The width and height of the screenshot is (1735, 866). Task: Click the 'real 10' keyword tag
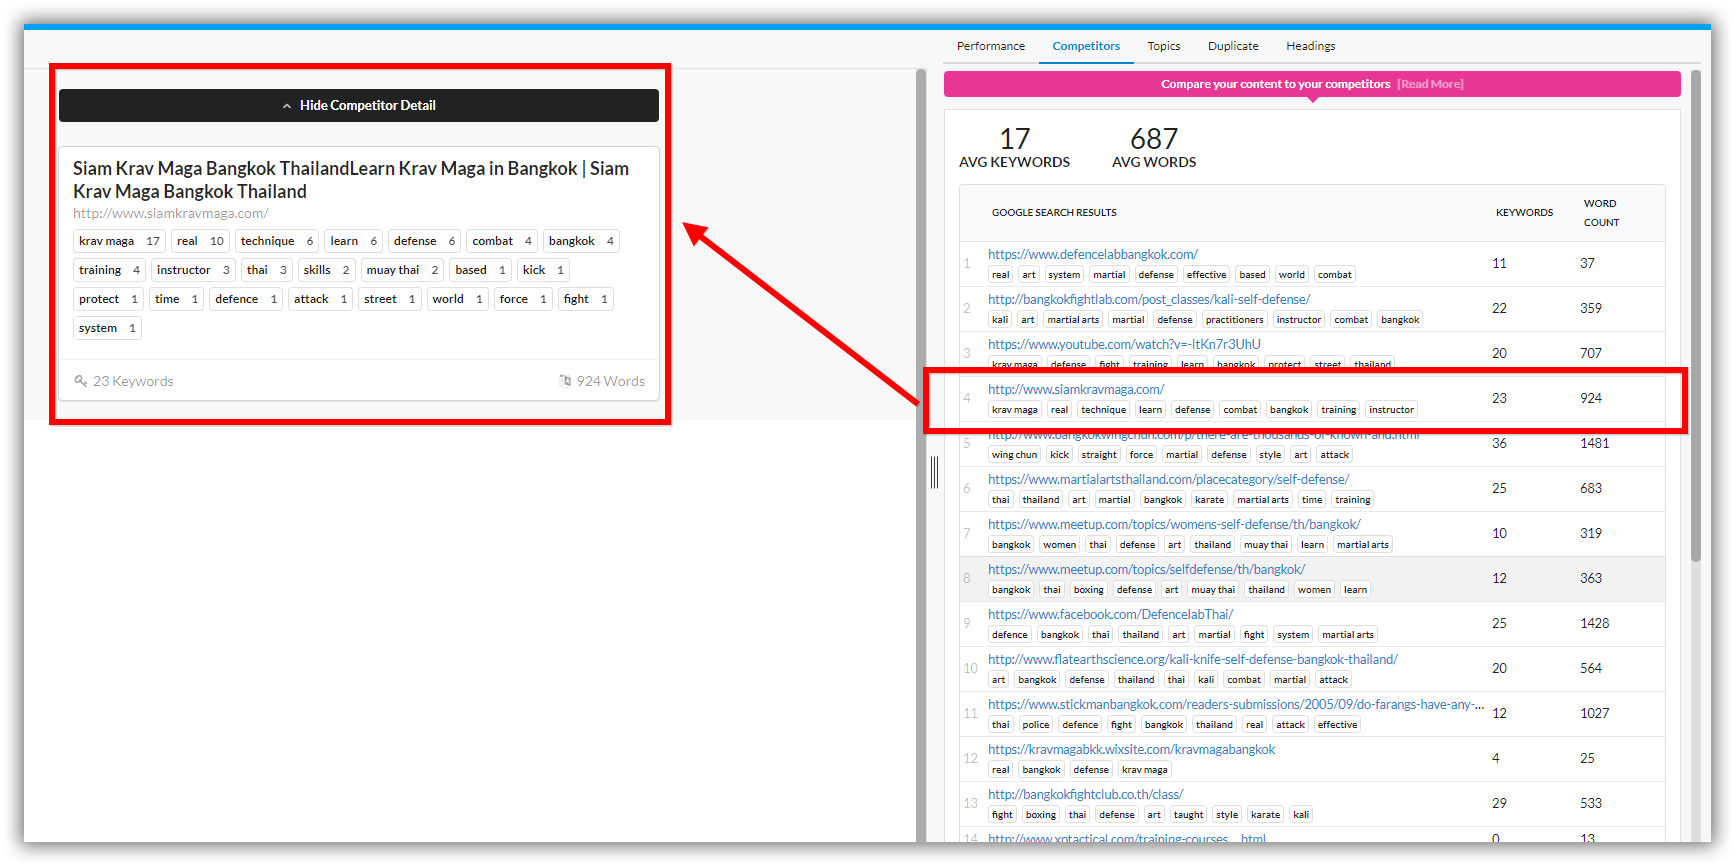click(200, 241)
